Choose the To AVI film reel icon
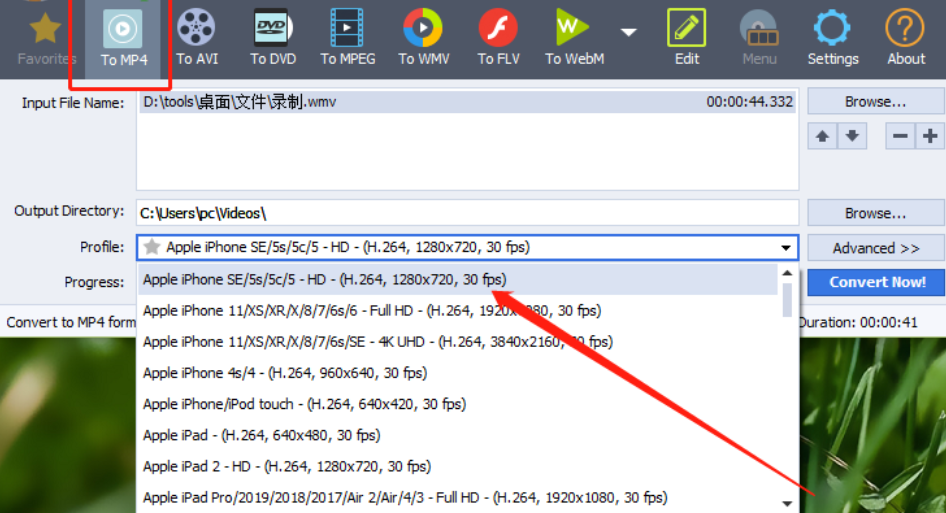The height and width of the screenshot is (513, 946). (196, 28)
